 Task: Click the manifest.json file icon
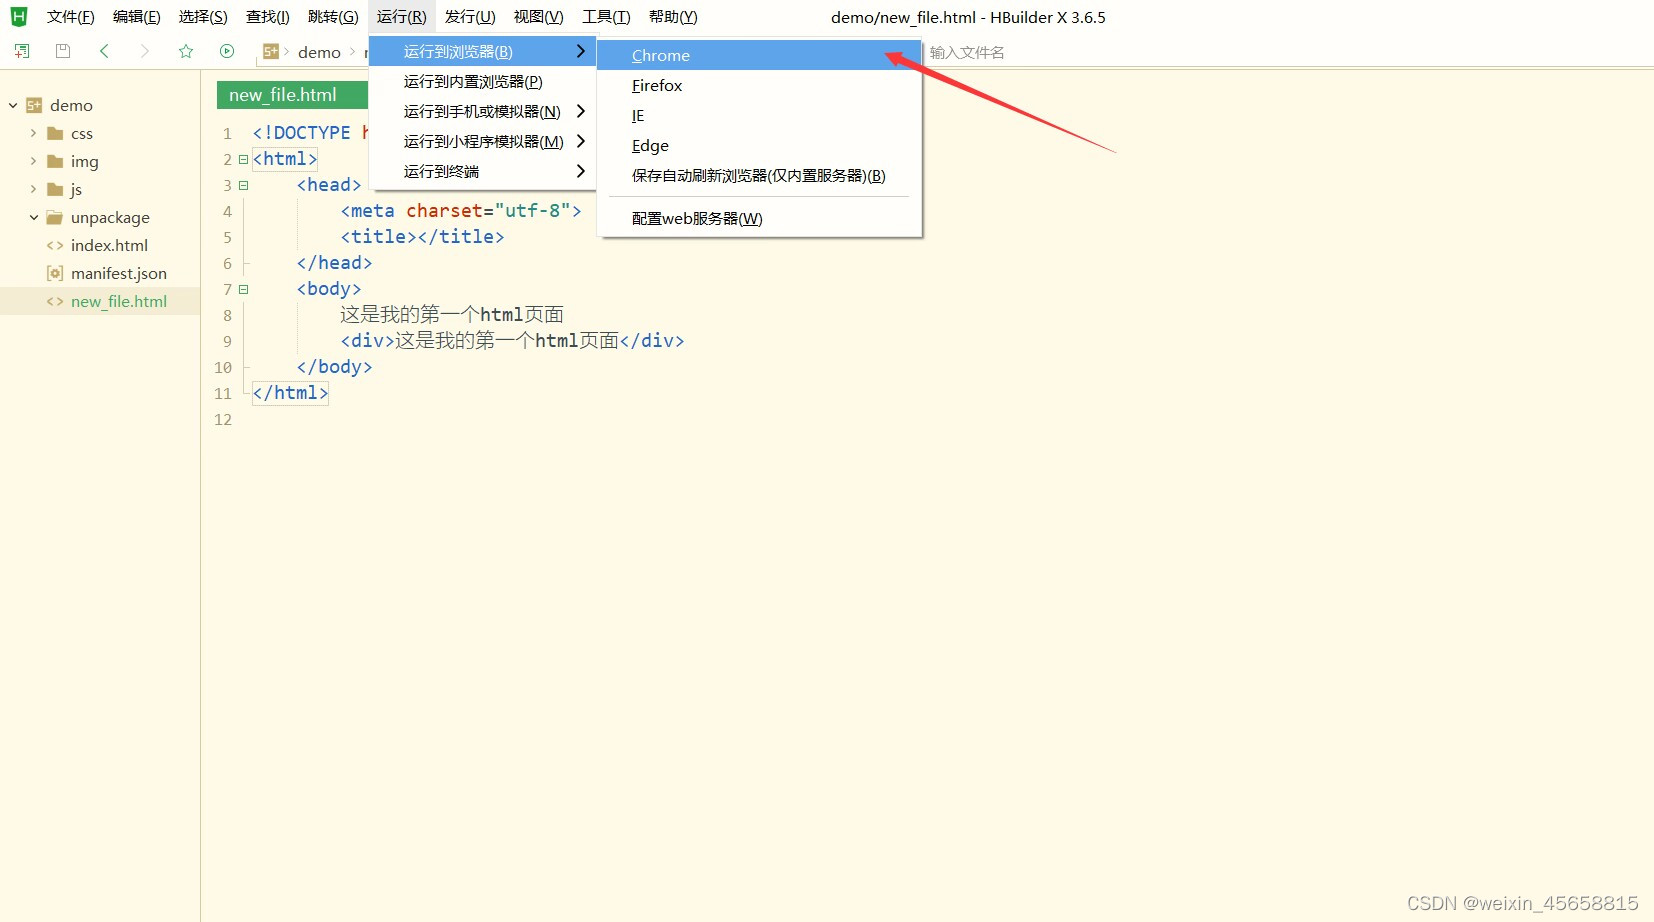(x=55, y=273)
